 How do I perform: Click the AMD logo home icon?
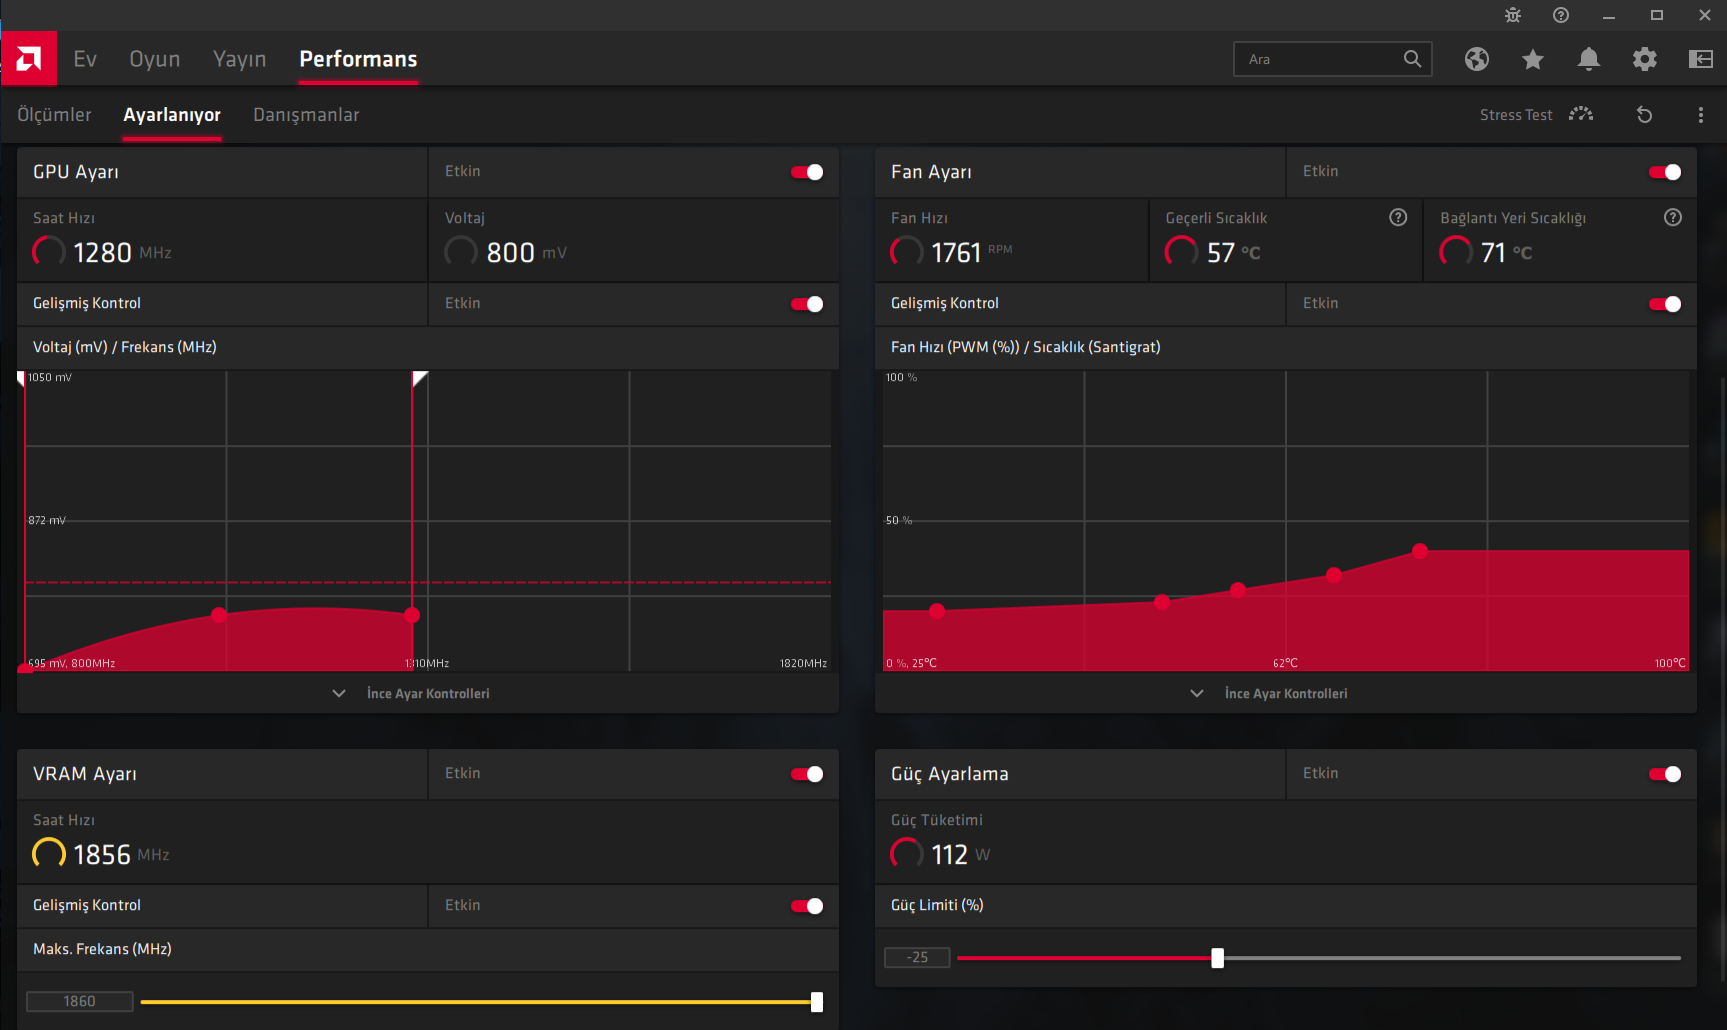point(29,59)
